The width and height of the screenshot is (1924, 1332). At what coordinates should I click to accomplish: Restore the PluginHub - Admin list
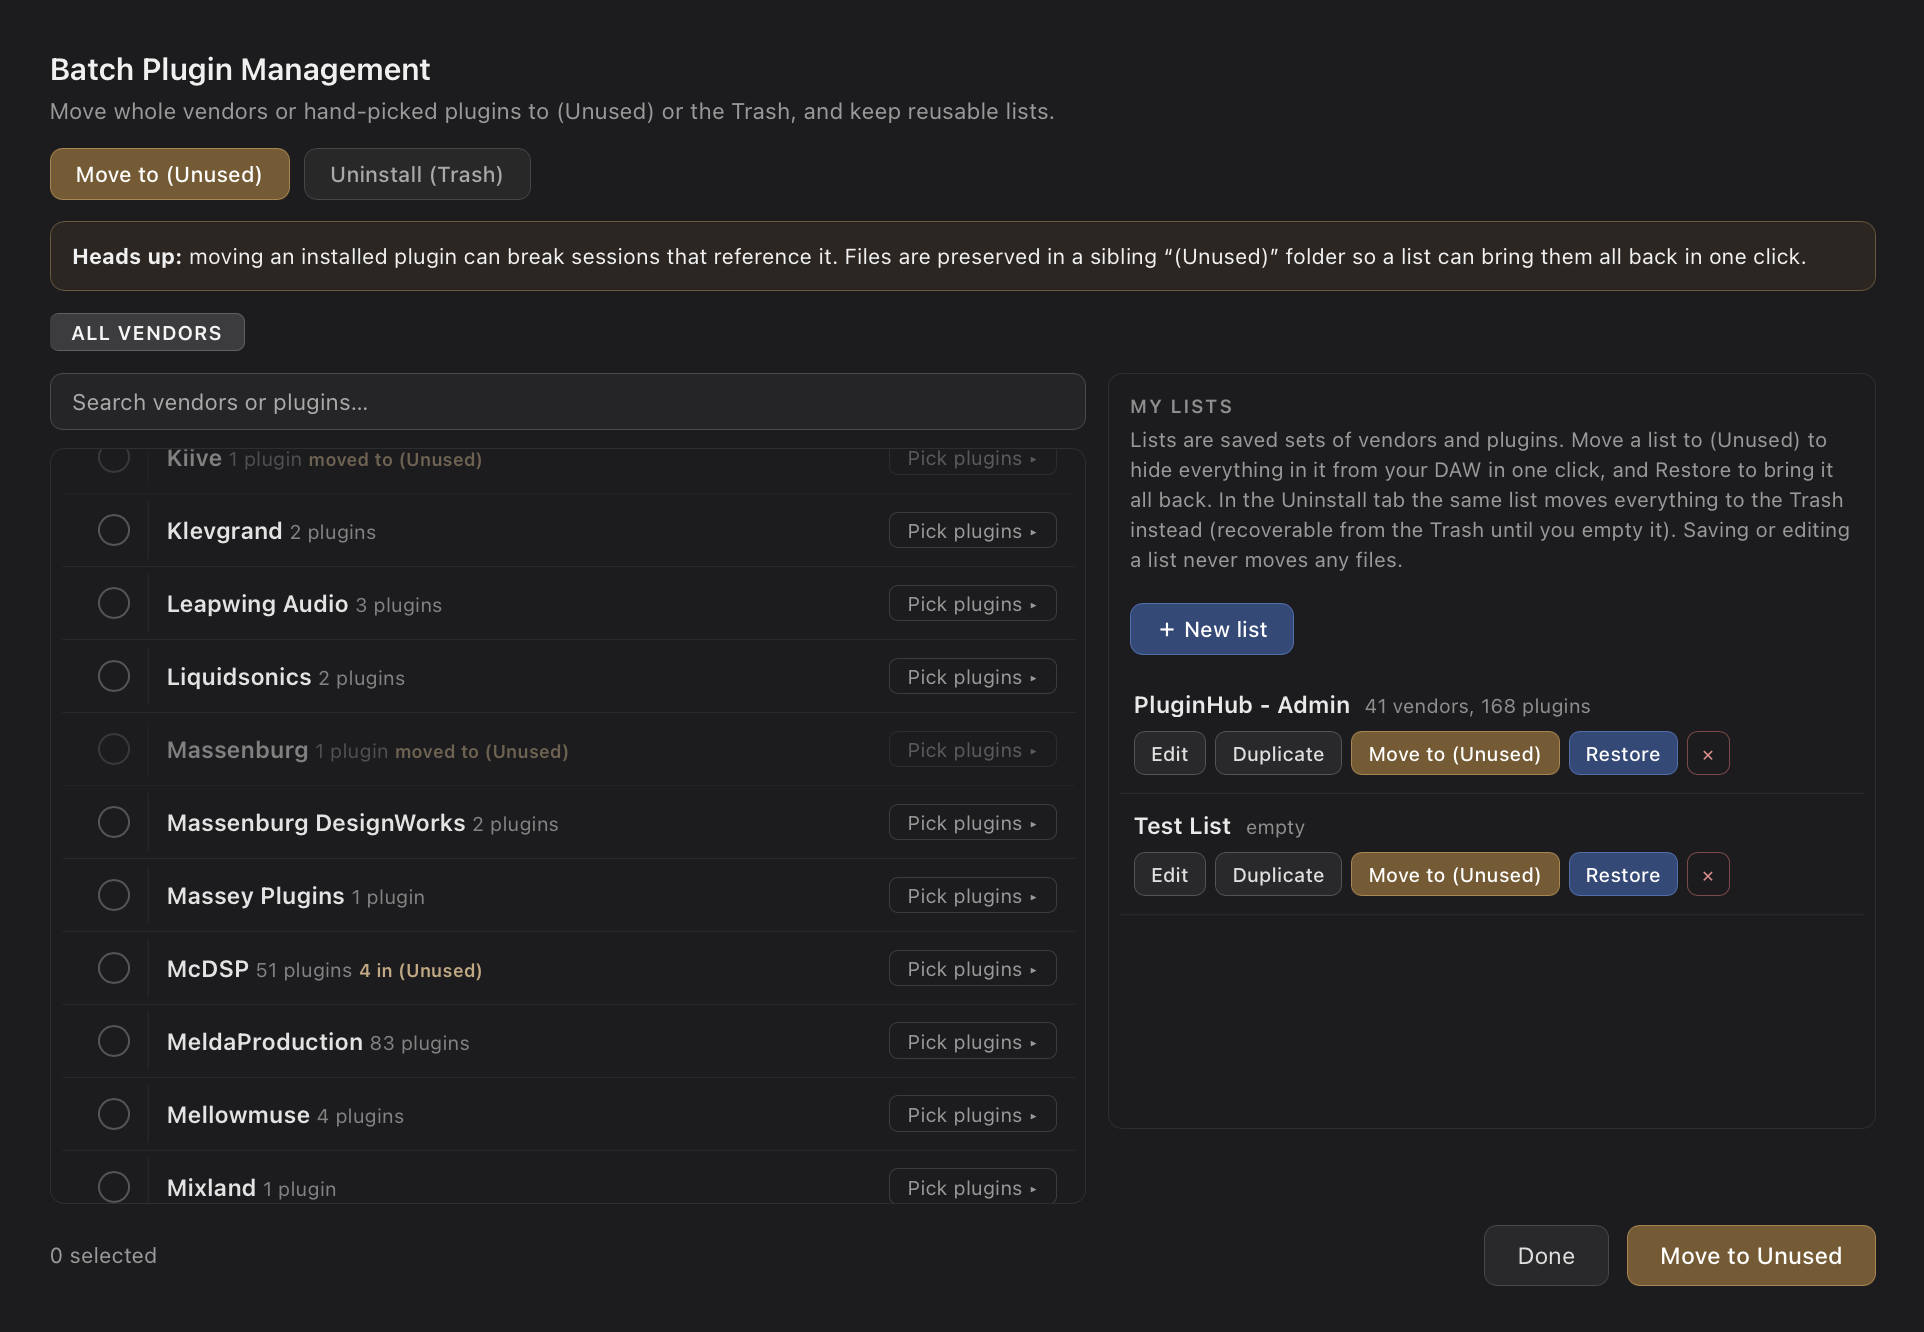(1623, 754)
